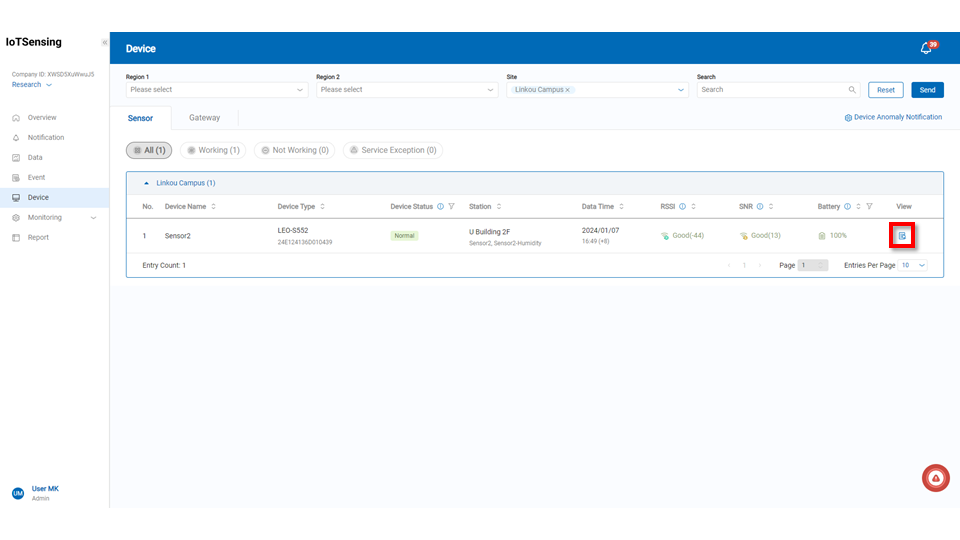Click the red floating alert button
This screenshot has width=960, height=540.
935,478
